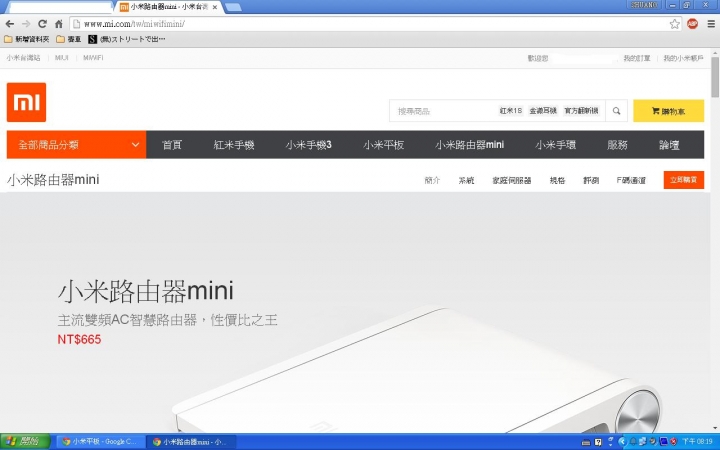Switch to 小米平板 Chrome taskbar window

point(99,441)
